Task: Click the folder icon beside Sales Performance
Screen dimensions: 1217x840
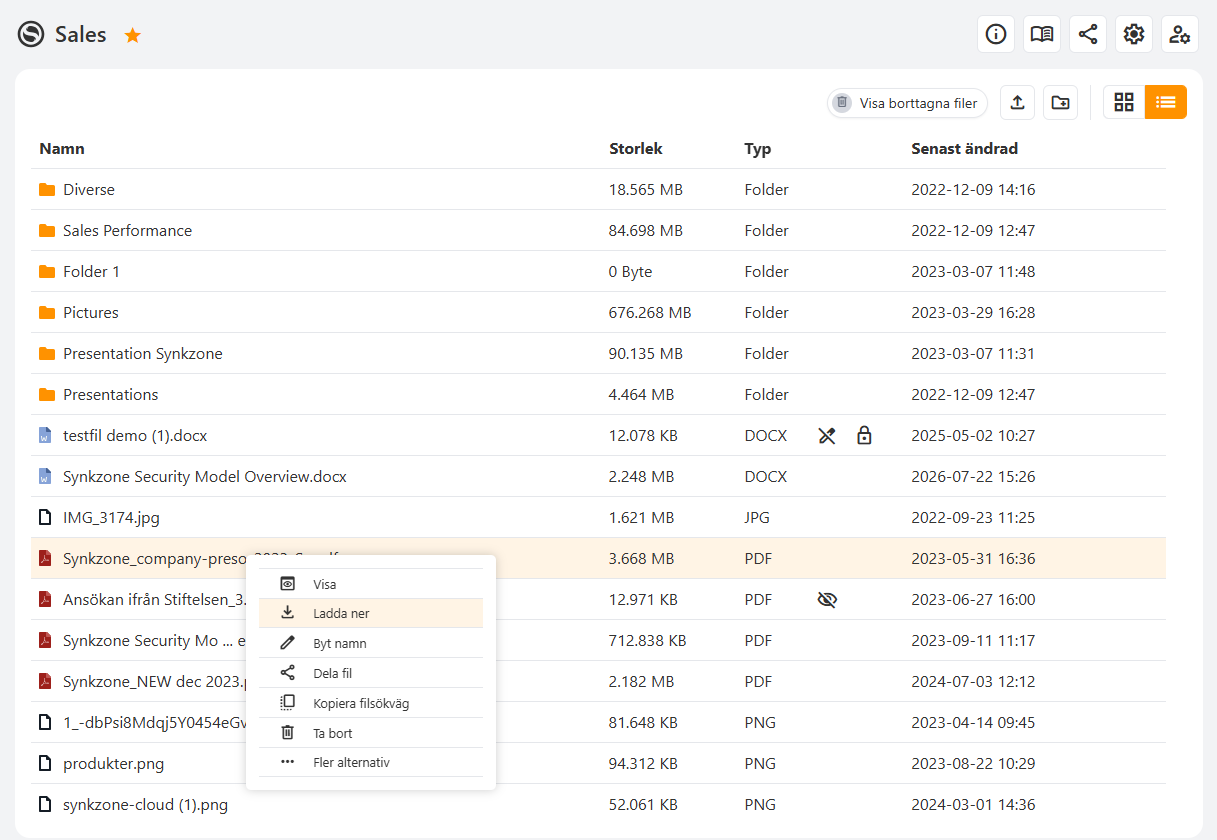Action: 46,231
